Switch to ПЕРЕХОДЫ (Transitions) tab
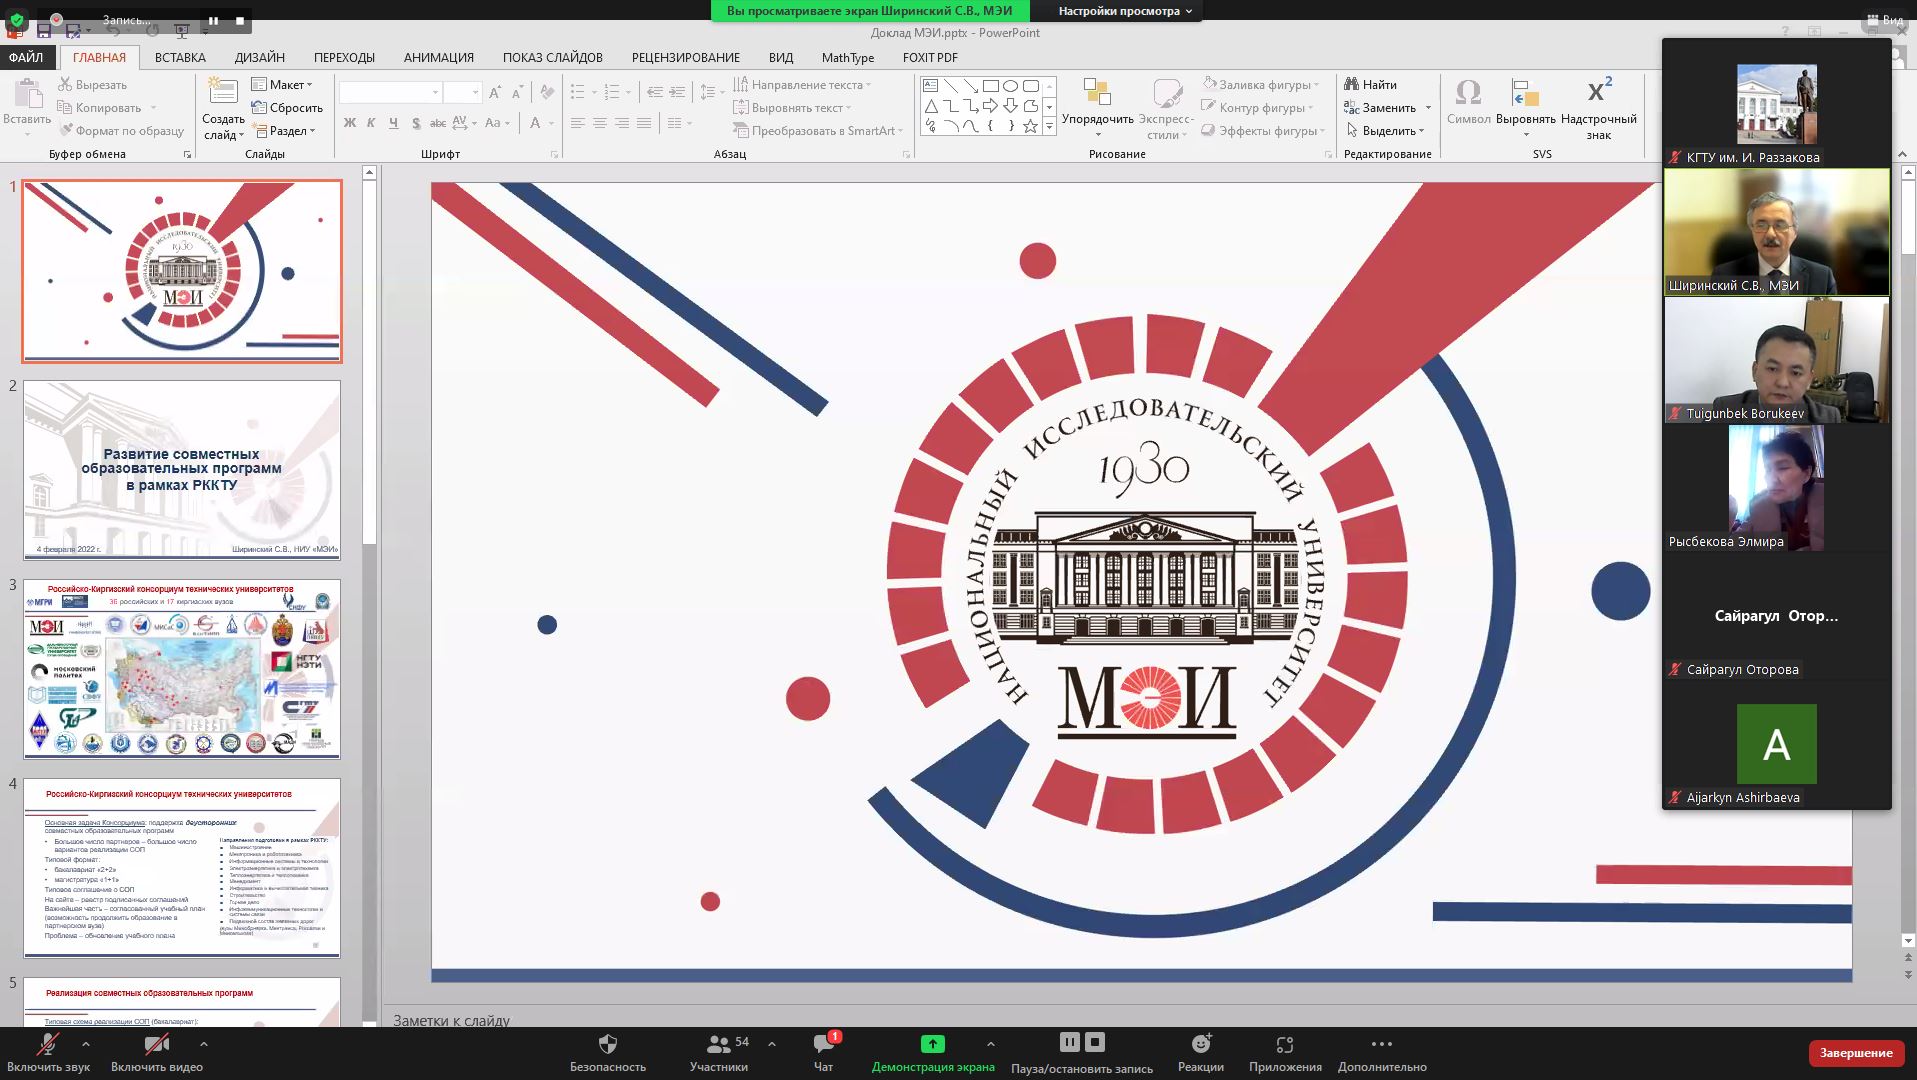 pos(344,58)
